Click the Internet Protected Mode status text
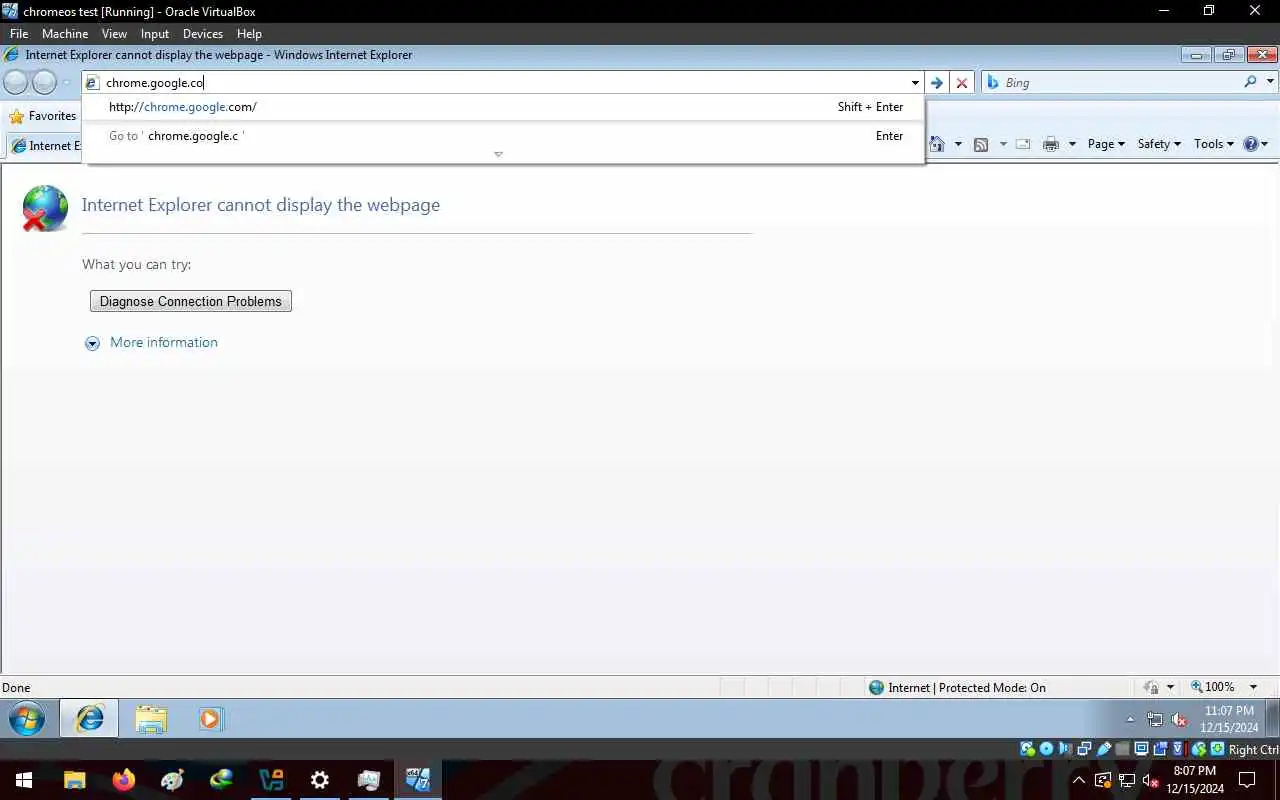 coord(967,687)
